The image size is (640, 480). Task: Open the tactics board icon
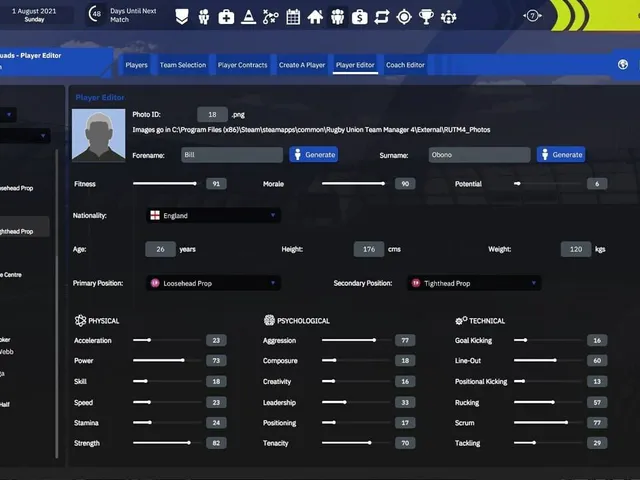[x=271, y=17]
